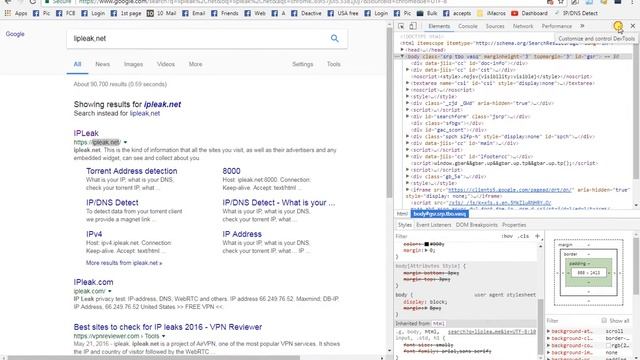Open the 10 Mail bookmark
The image size is (640, 360).
pos(161,13)
